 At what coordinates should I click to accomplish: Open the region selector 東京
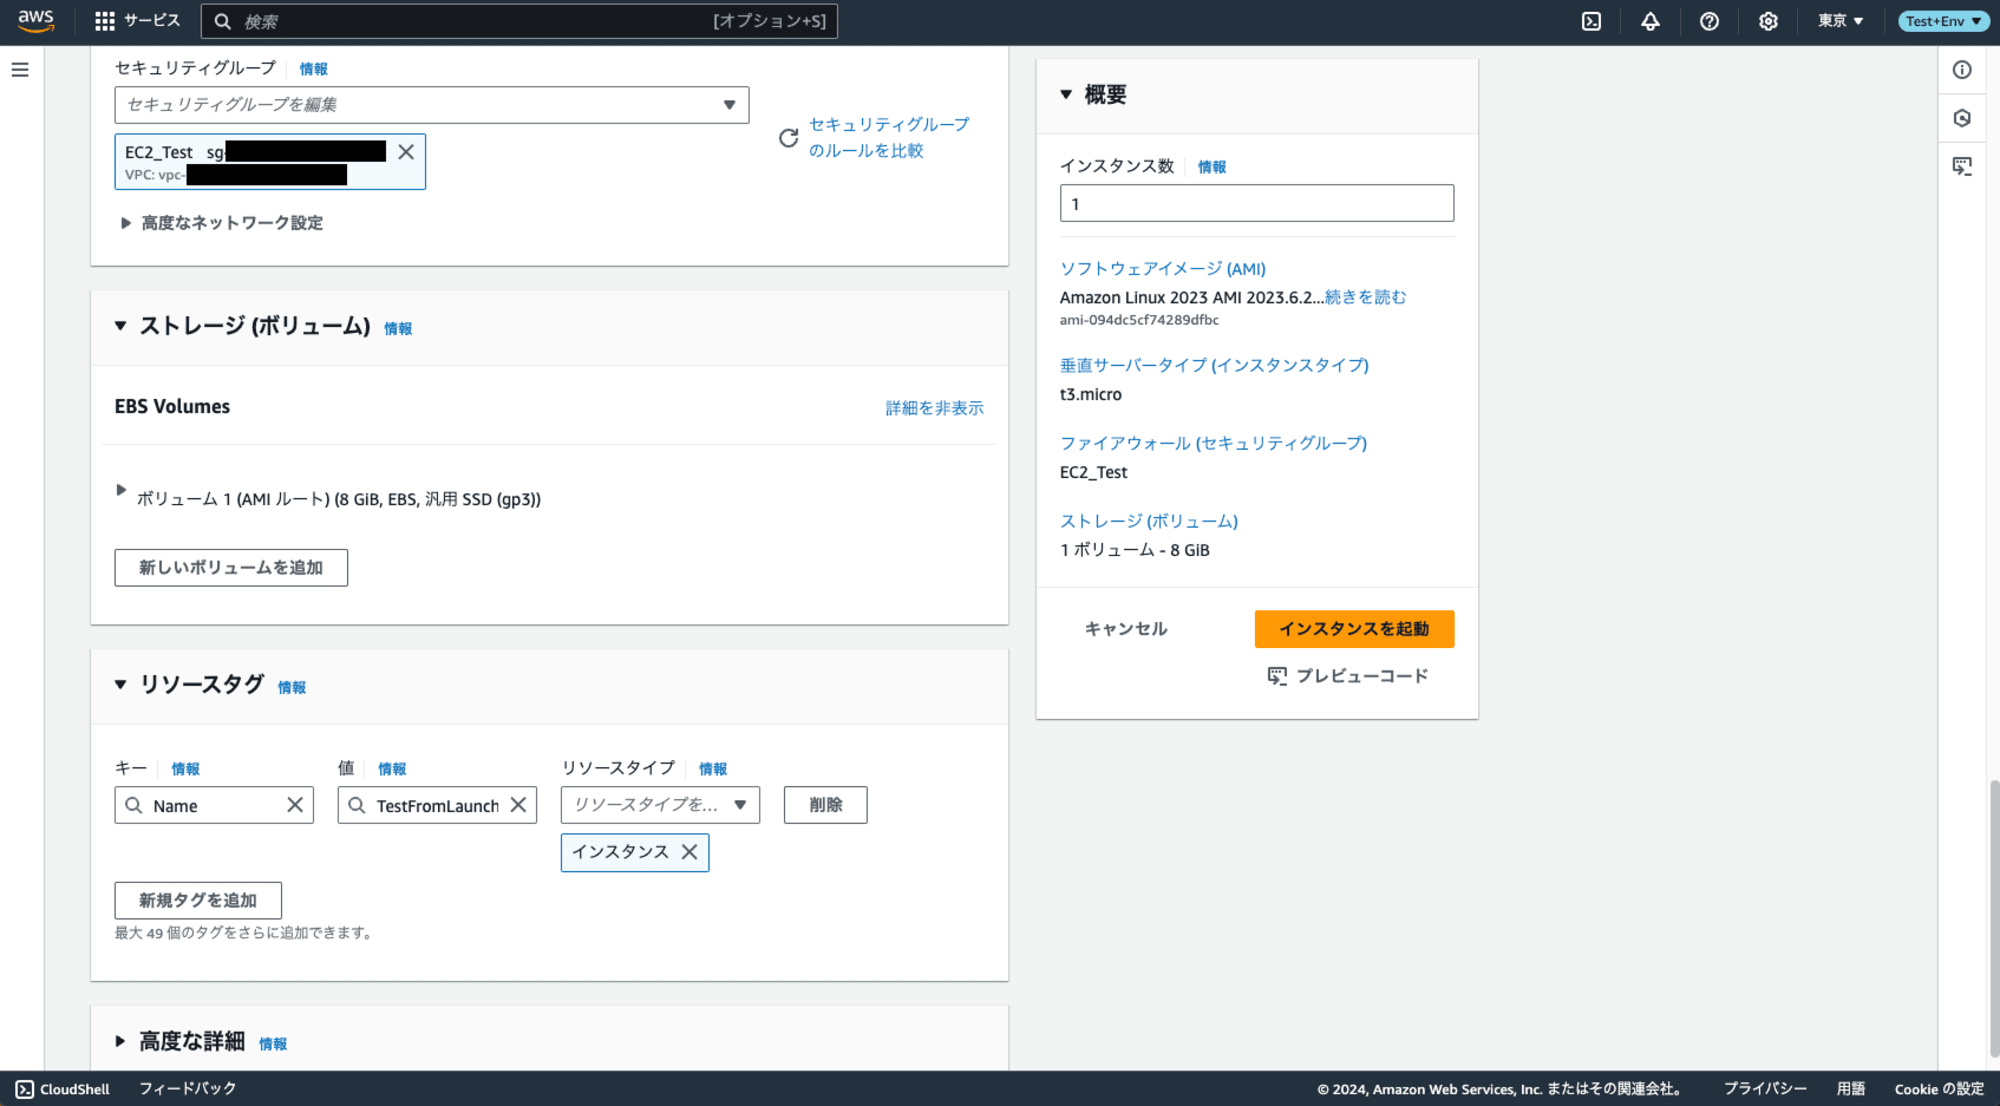[1840, 21]
